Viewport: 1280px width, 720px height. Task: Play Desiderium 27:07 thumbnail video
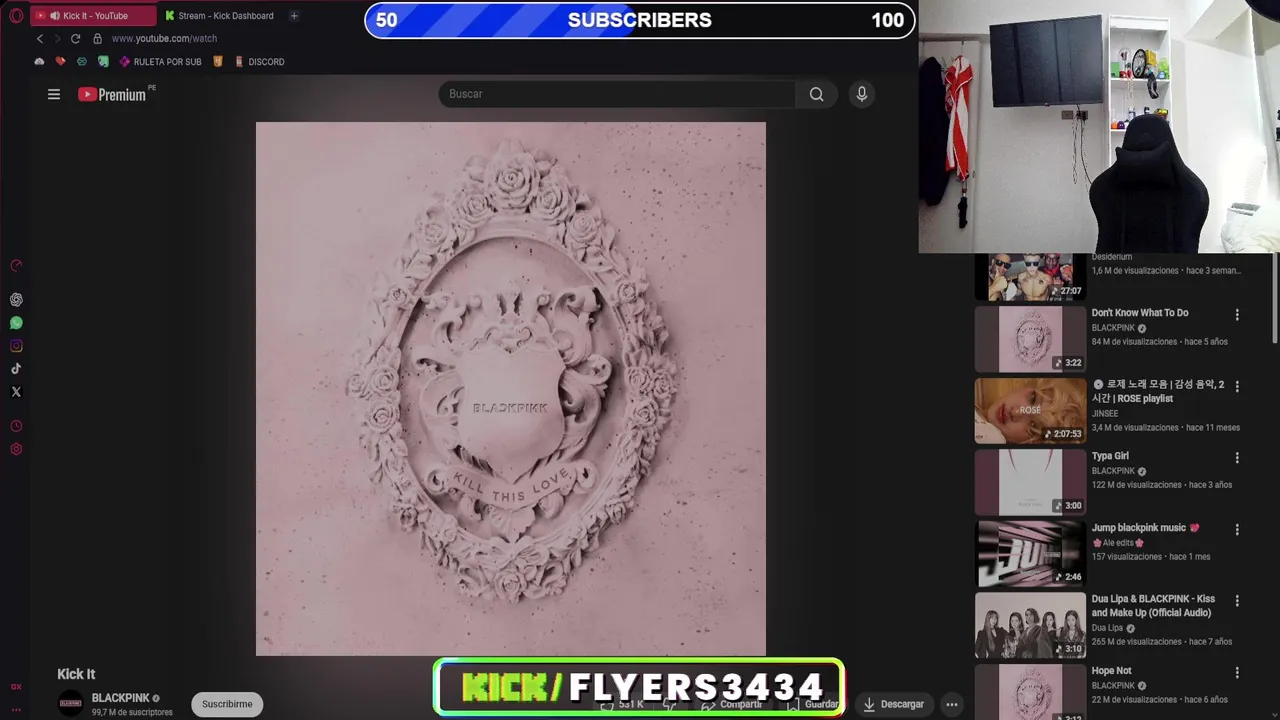(x=1030, y=277)
